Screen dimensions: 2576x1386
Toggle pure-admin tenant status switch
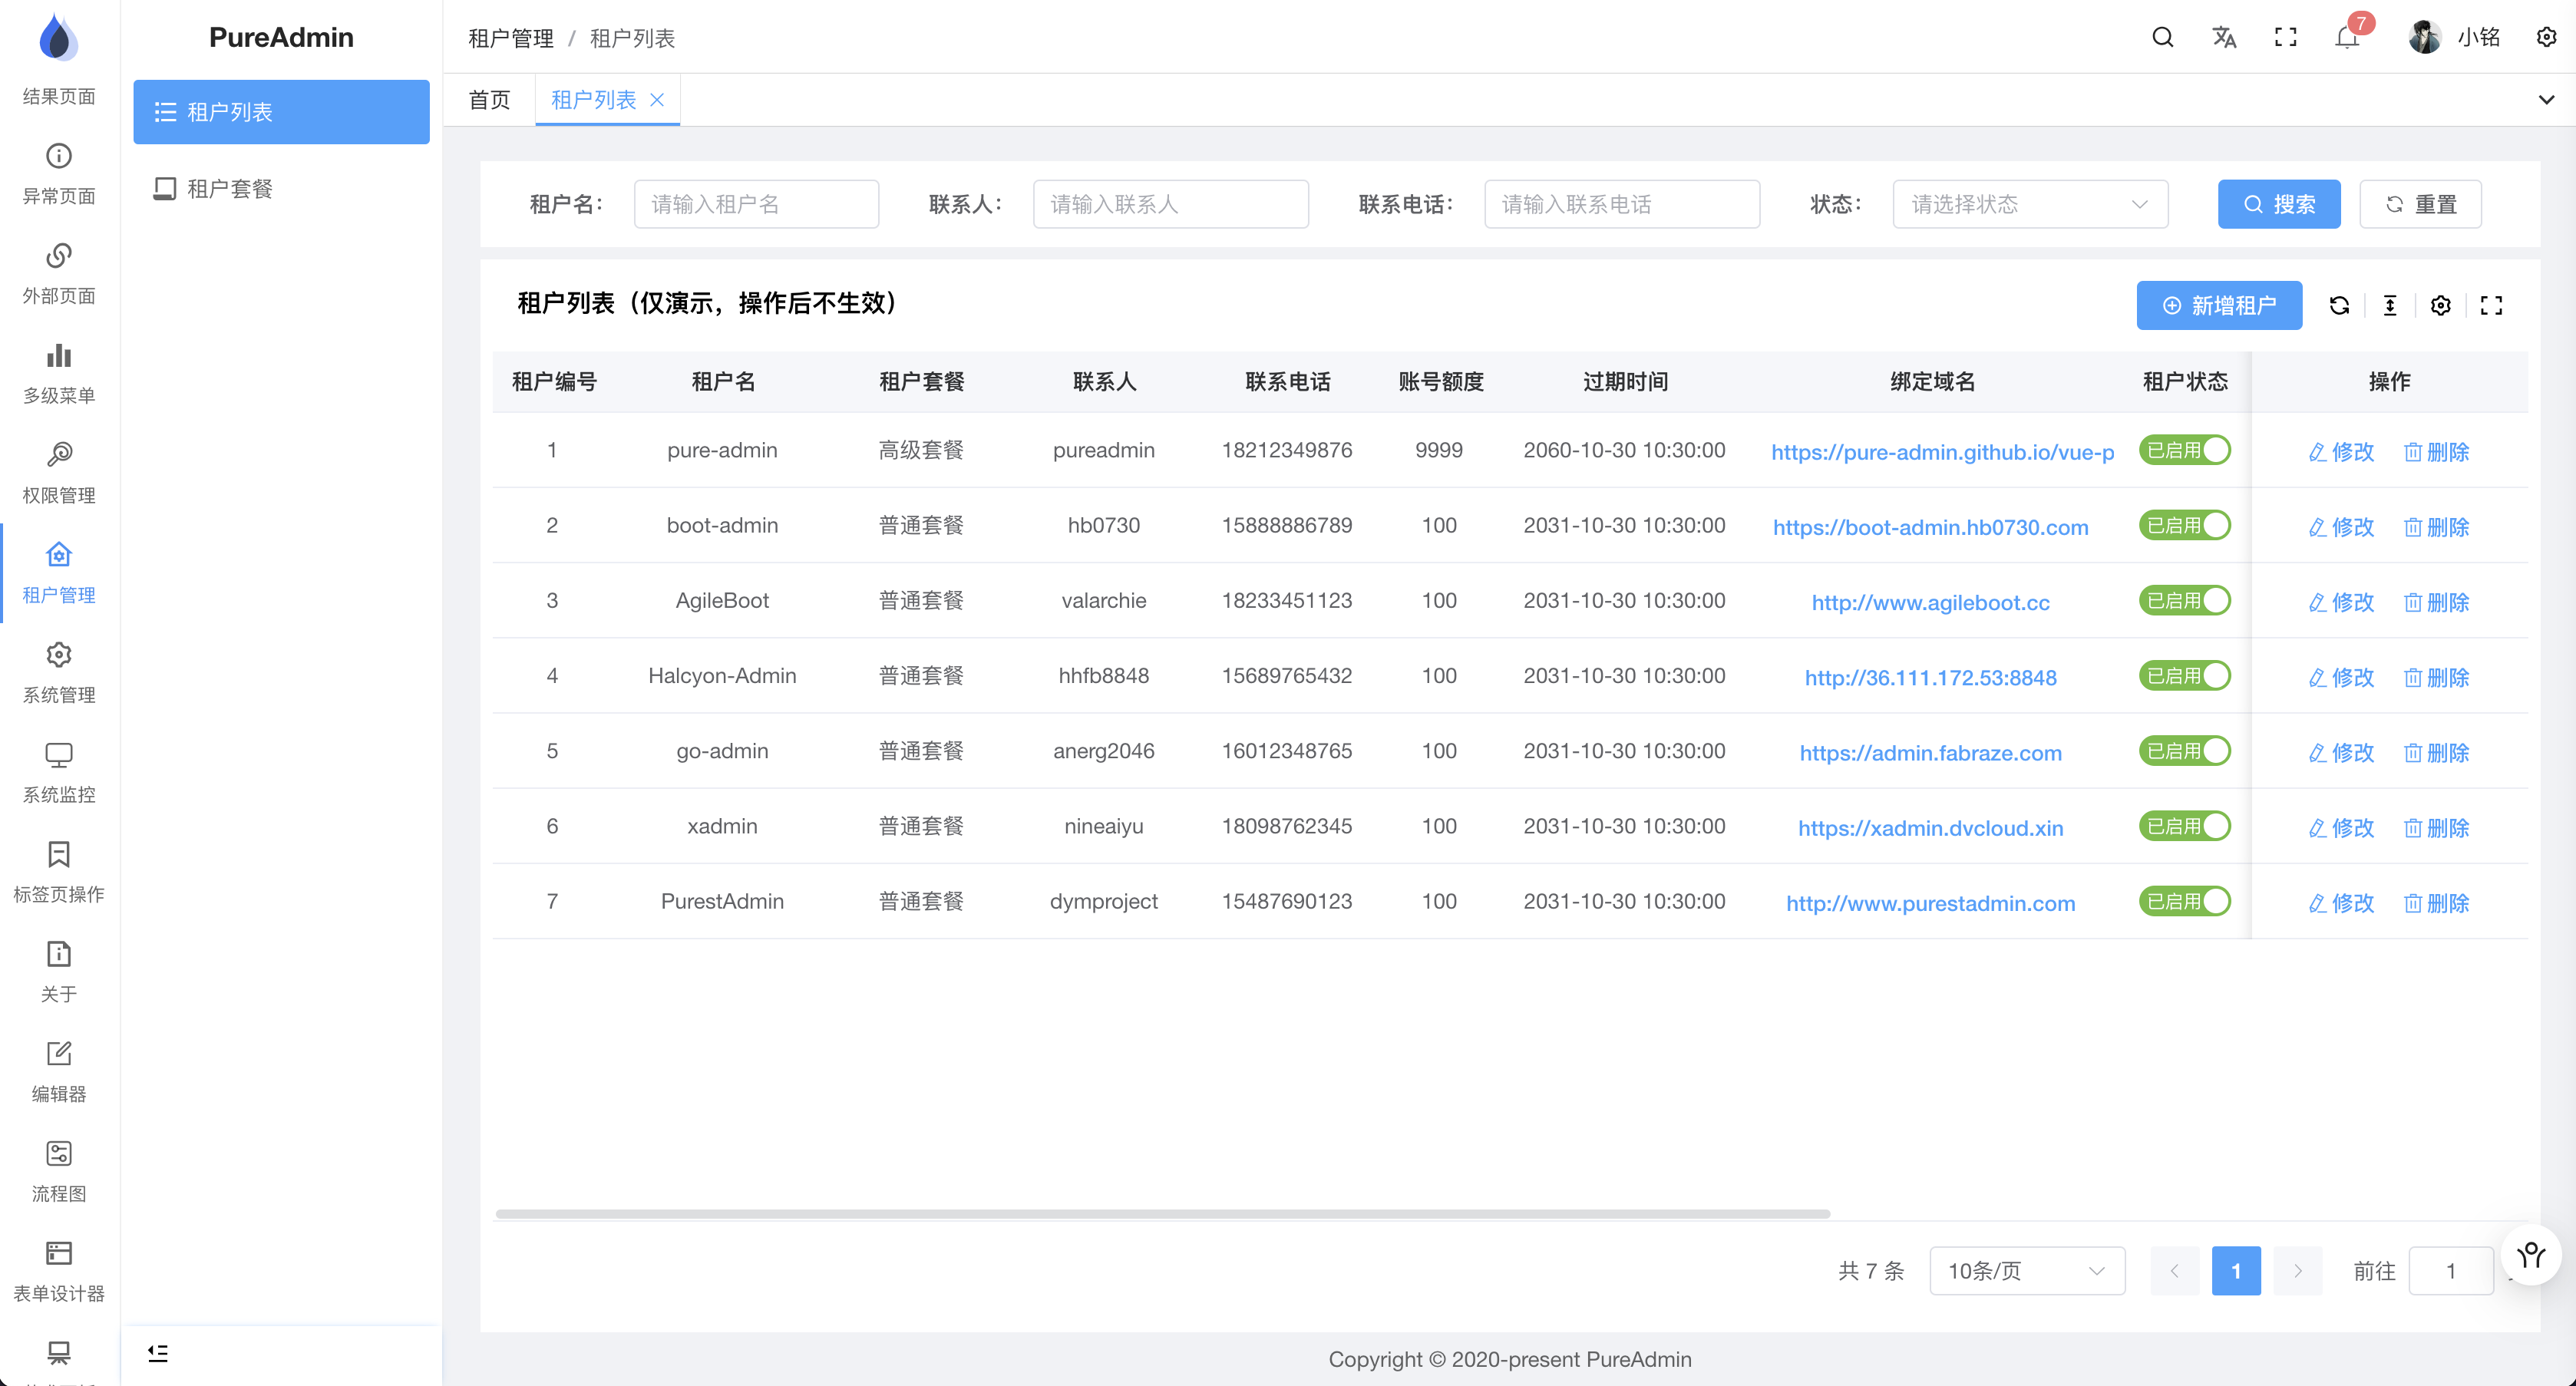2185,450
